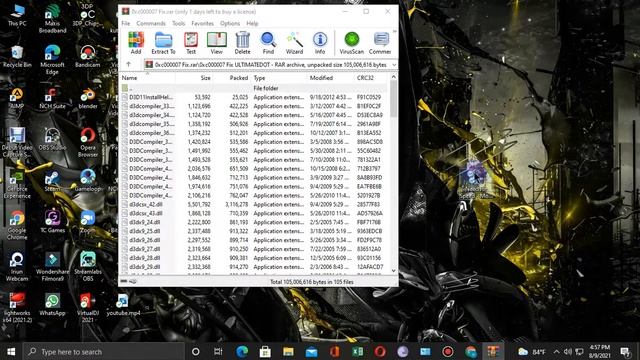640x360 pixels.
Task: Click the Add toolbar icon in WinRAR
Action: tap(136, 43)
